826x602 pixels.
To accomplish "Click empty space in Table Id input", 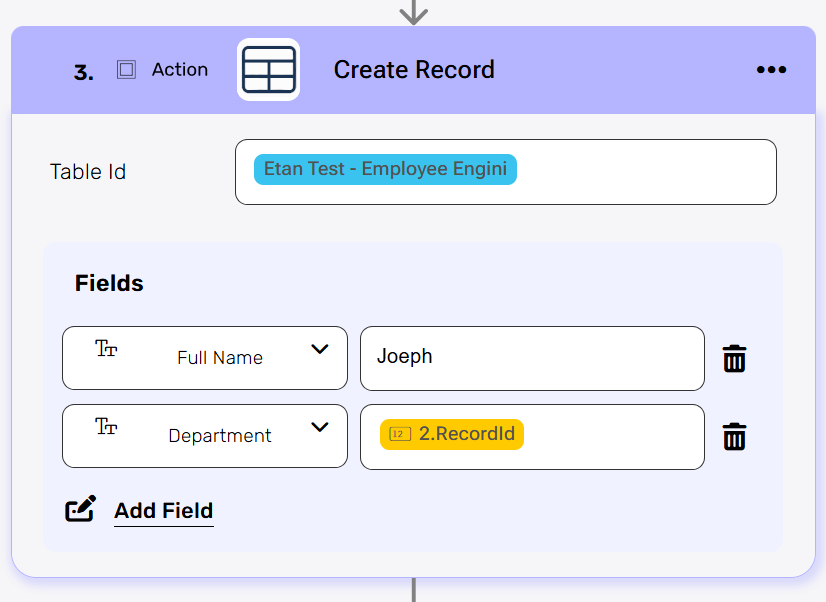I will coord(650,172).
